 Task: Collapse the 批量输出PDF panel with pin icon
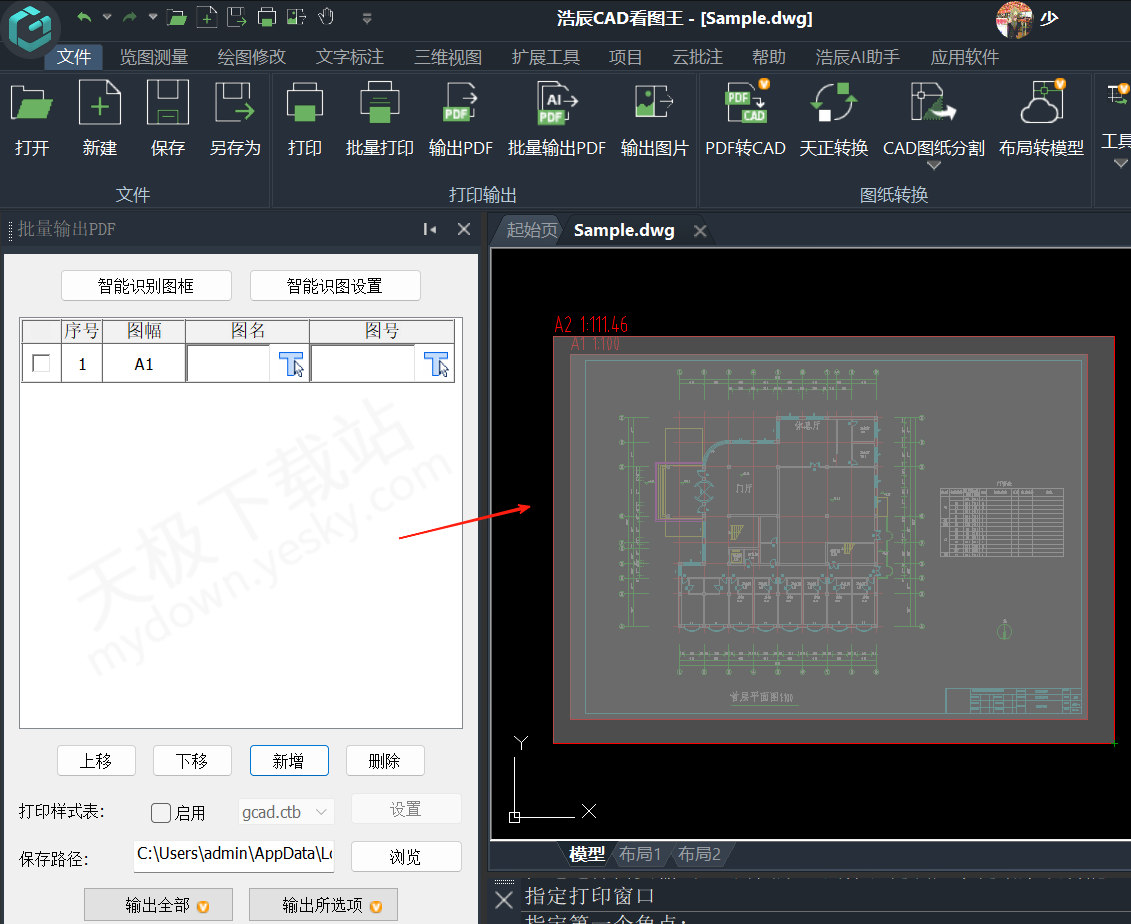pyautogui.click(x=430, y=229)
